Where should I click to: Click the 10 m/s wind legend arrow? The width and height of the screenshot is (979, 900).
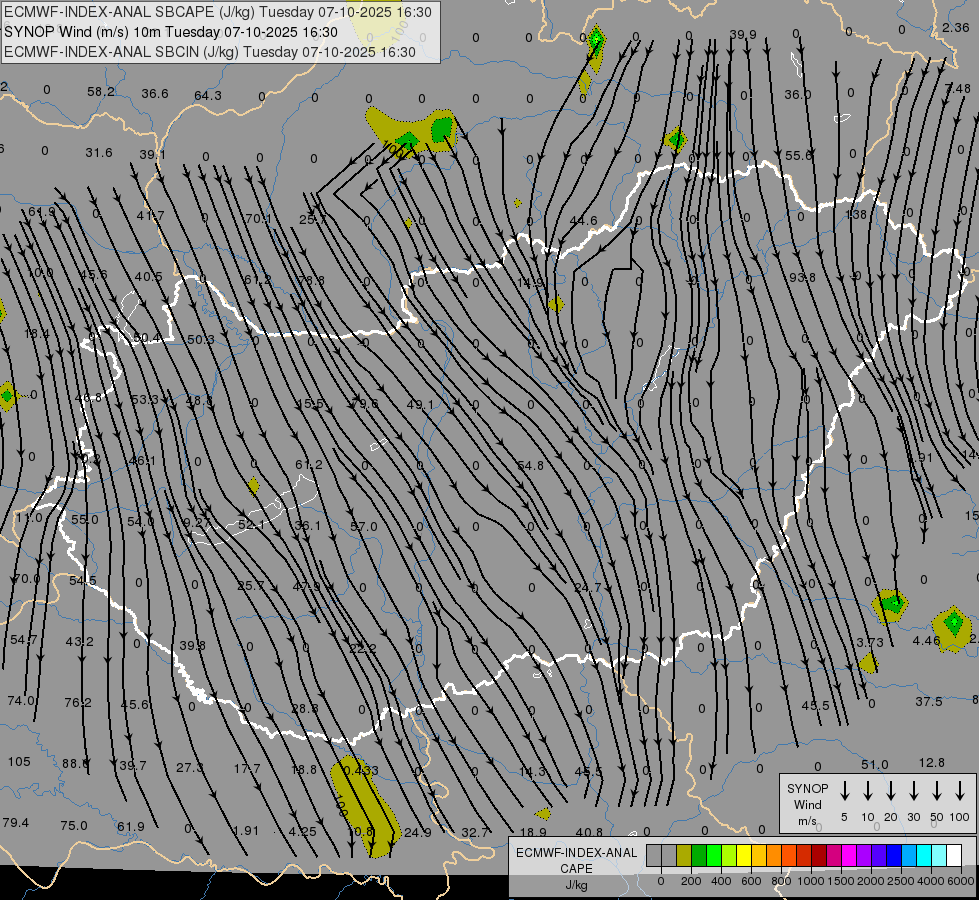click(868, 791)
